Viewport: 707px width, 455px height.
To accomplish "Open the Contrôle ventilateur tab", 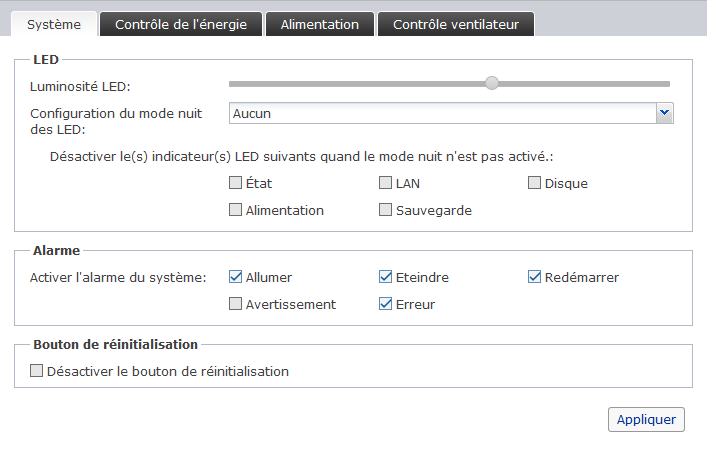I will click(455, 24).
